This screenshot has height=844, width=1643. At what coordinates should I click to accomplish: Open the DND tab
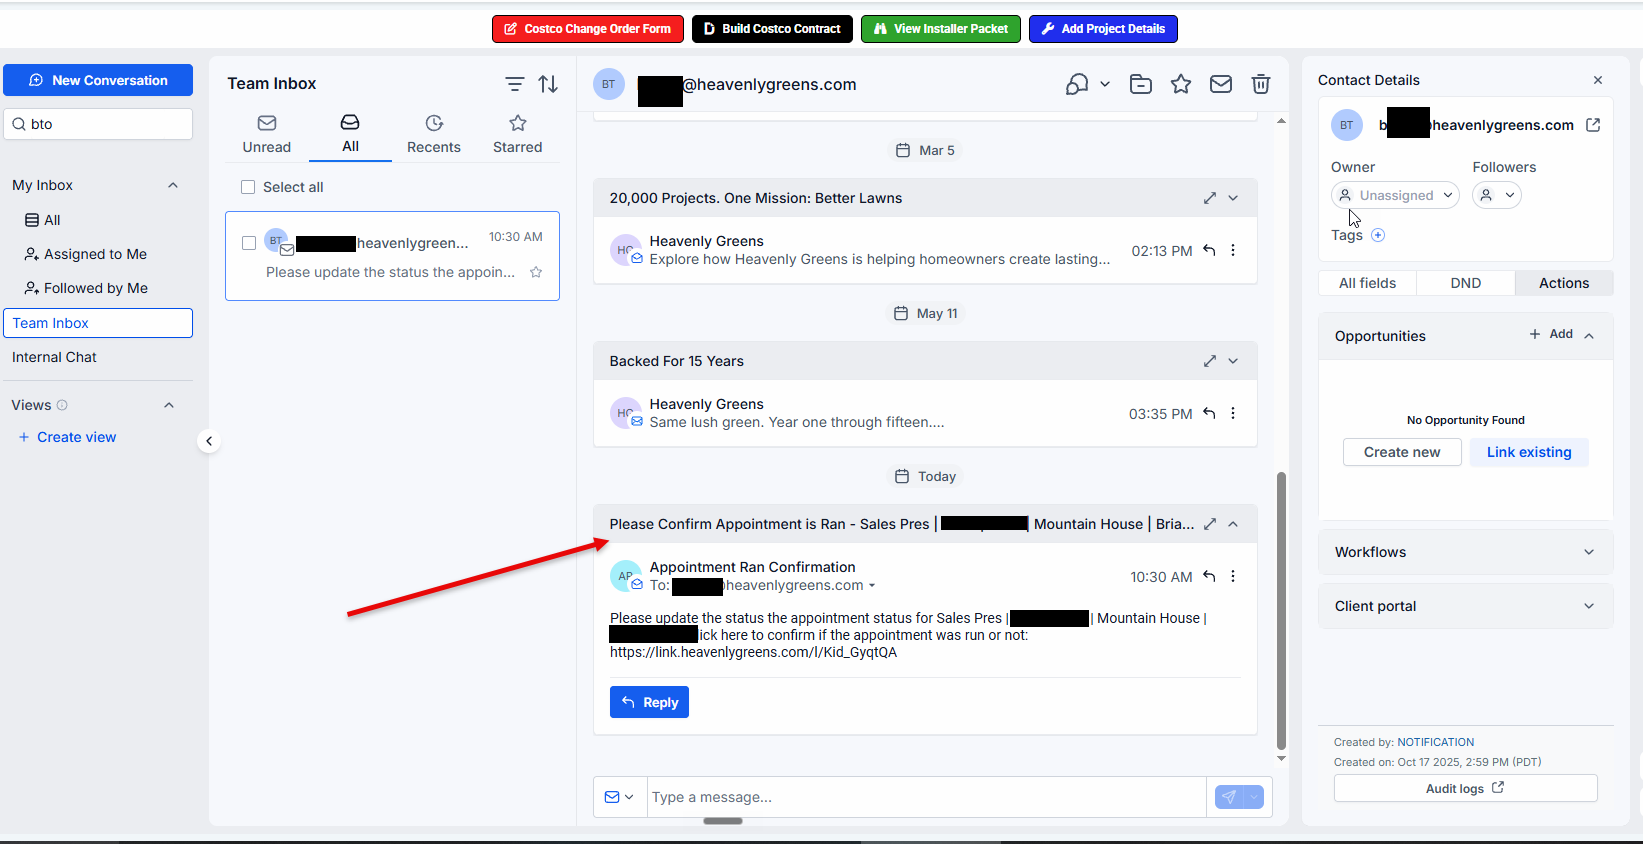[x=1466, y=283]
